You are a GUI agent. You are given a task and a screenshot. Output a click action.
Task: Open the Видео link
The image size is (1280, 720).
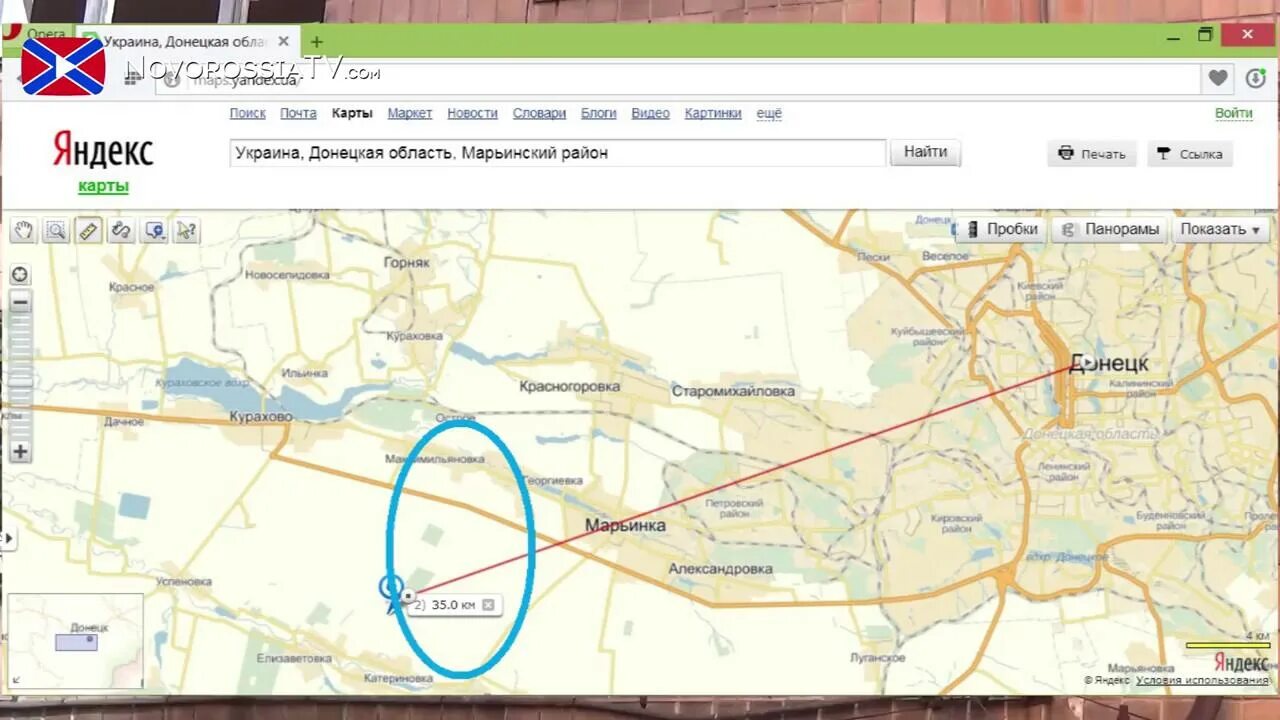point(650,113)
